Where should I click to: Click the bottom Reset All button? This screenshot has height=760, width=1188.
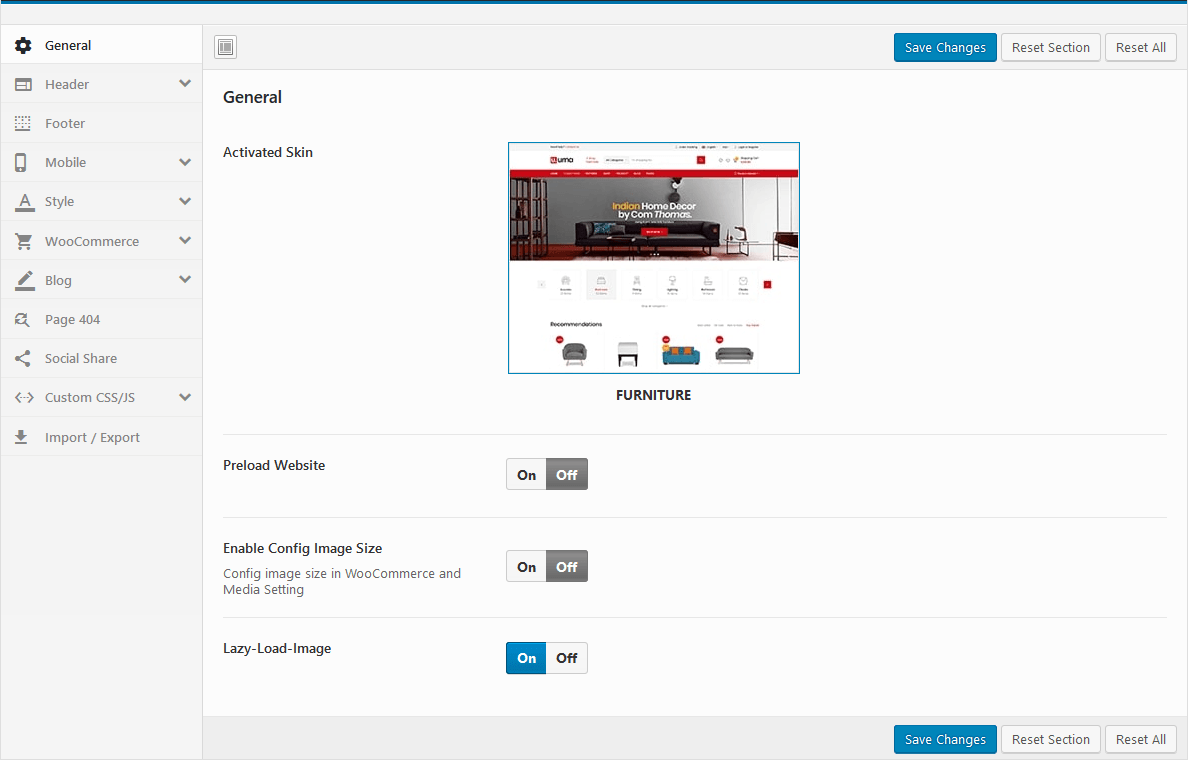[1140, 740]
